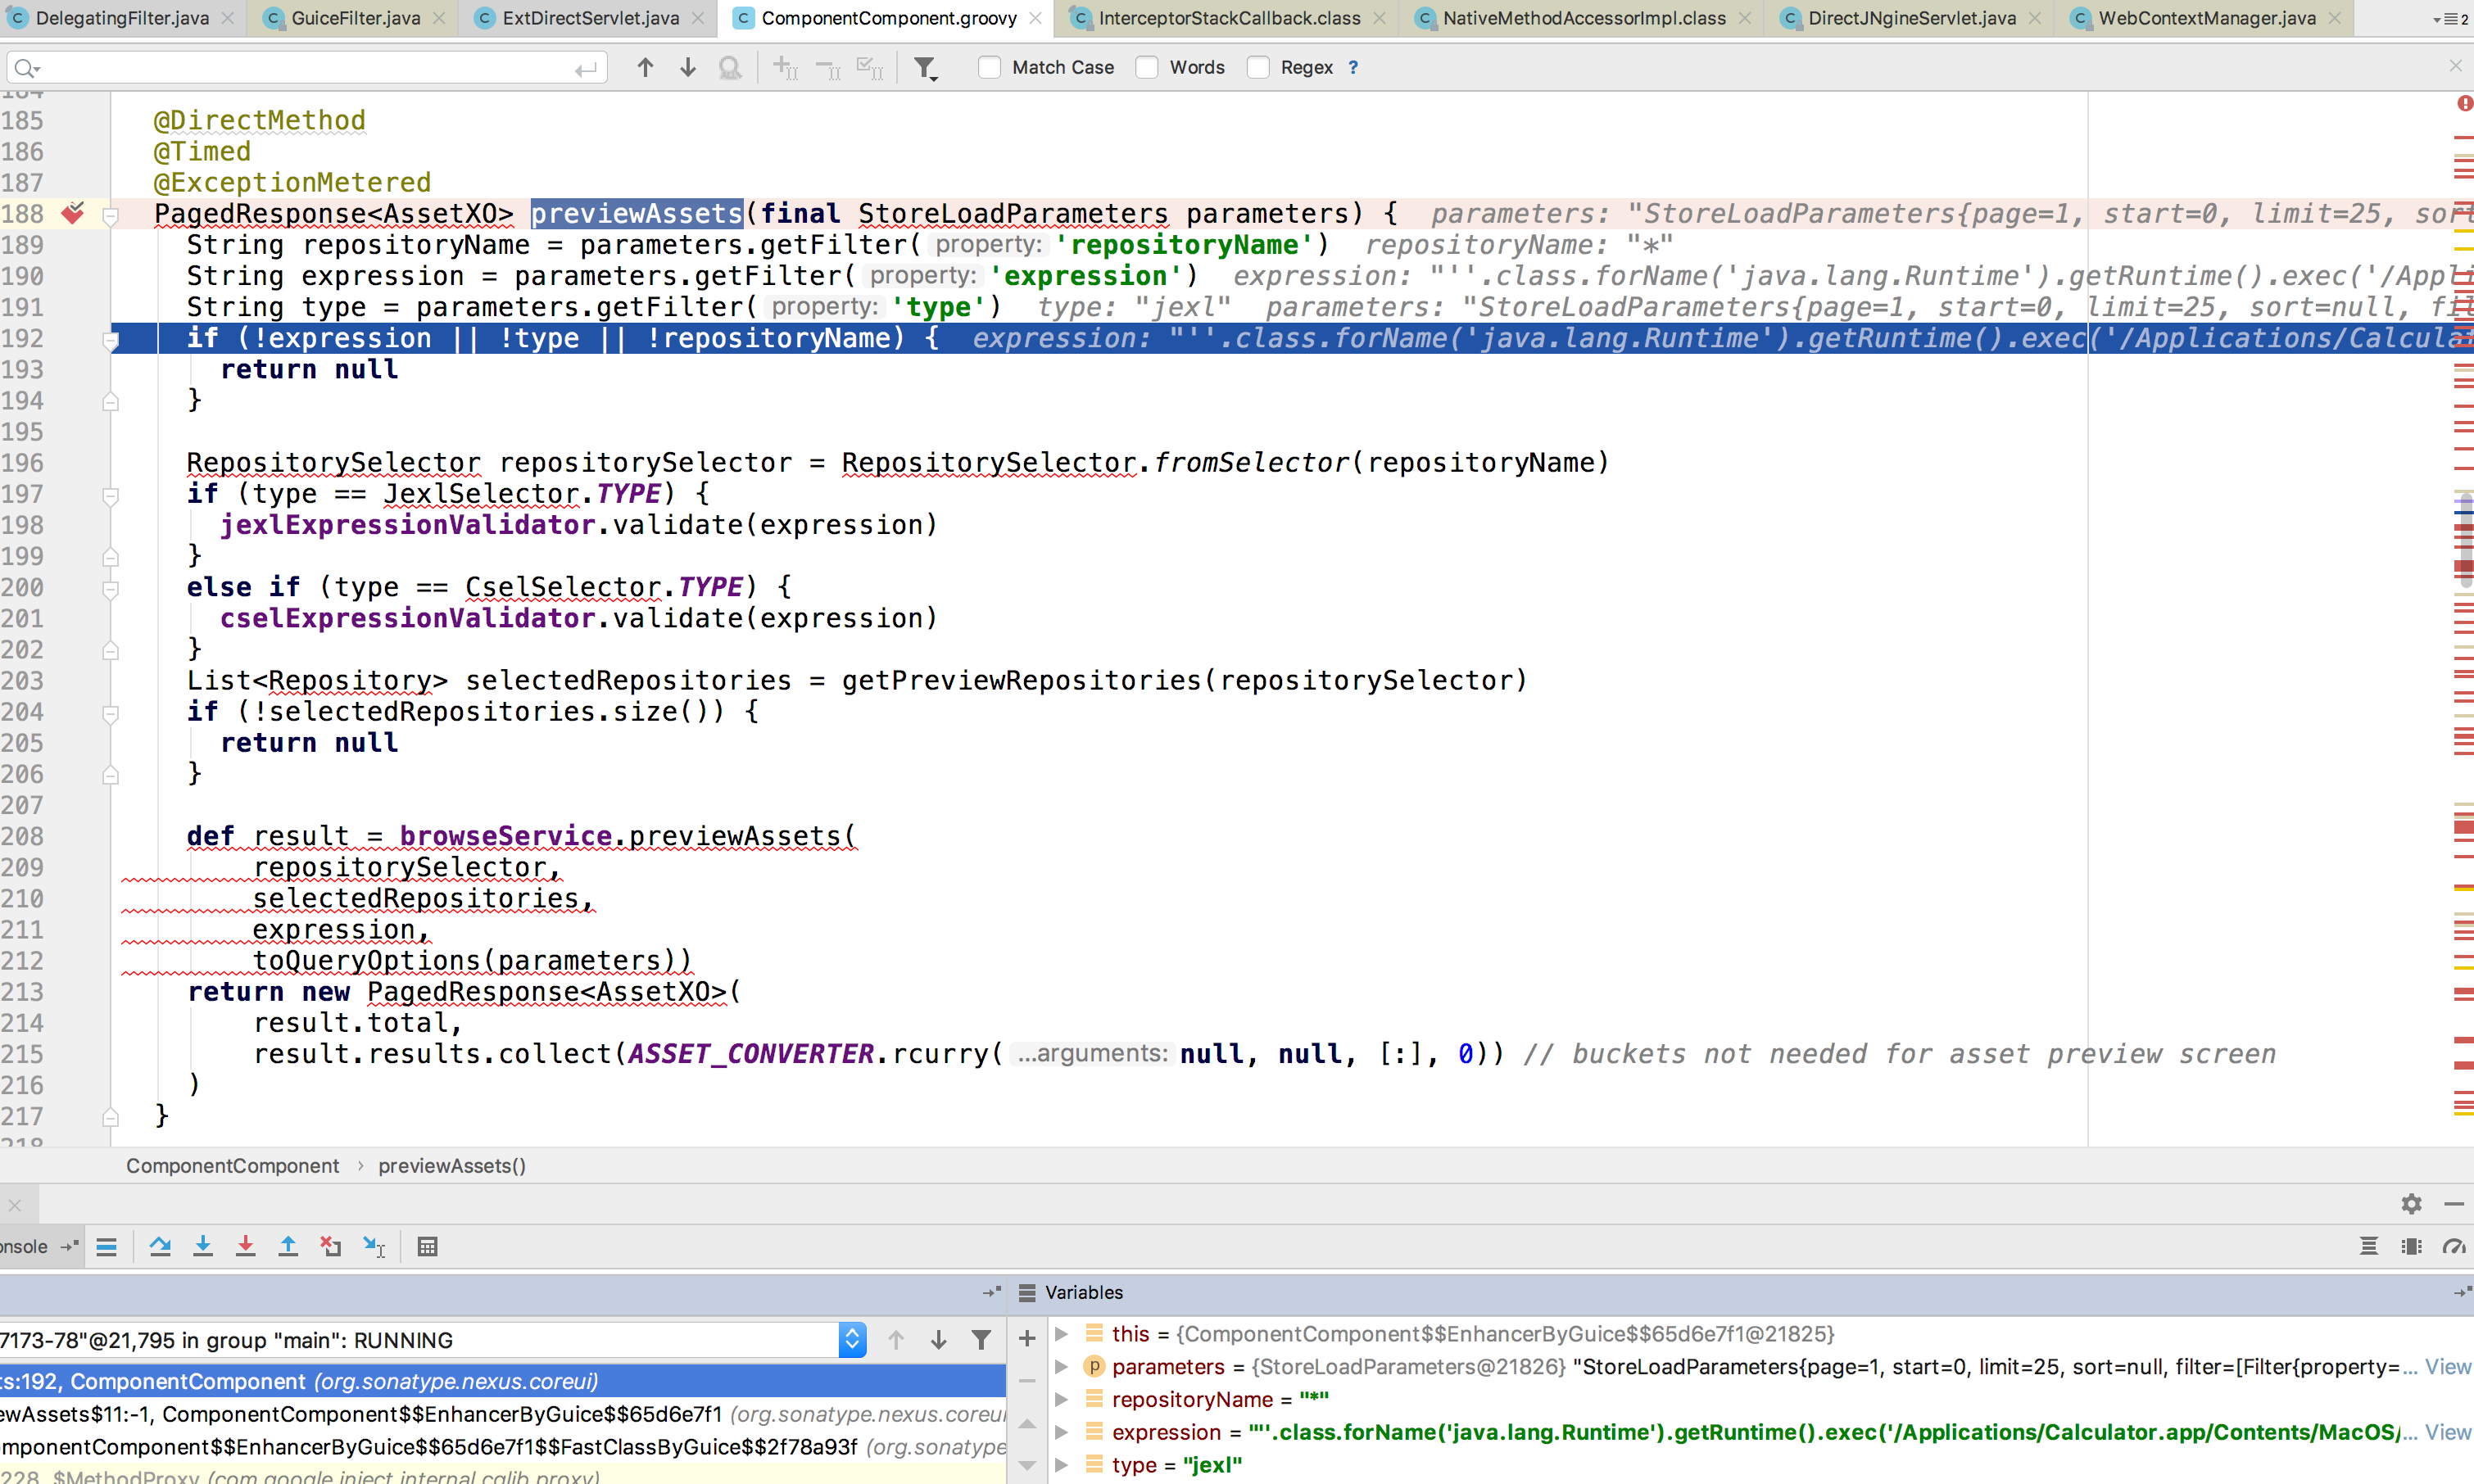This screenshot has height=1484, width=2474.
Task: Open debug tool window settings gear
Action: [2411, 1204]
